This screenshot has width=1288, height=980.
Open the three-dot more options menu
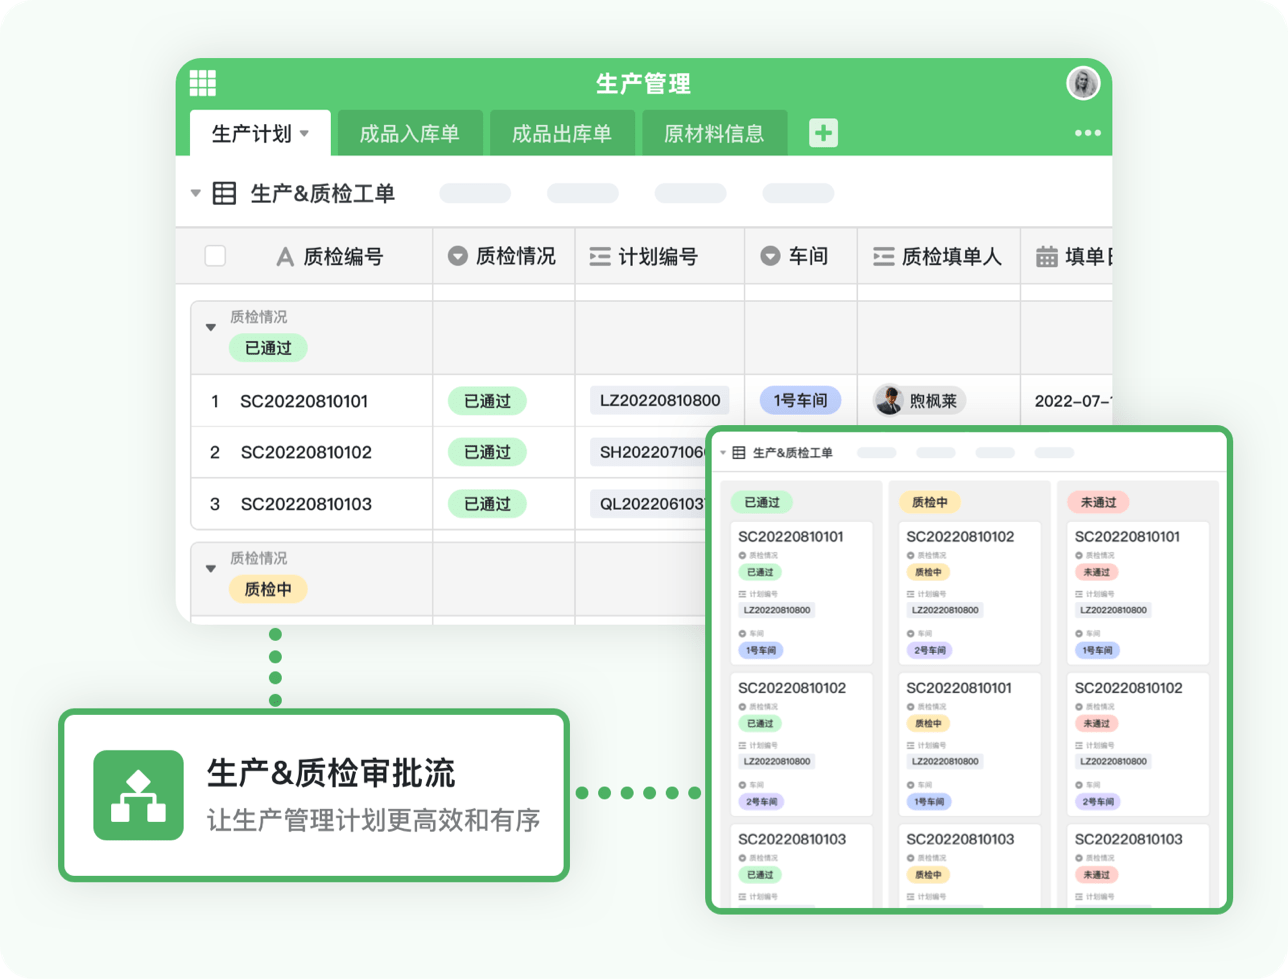pyautogui.click(x=1087, y=133)
